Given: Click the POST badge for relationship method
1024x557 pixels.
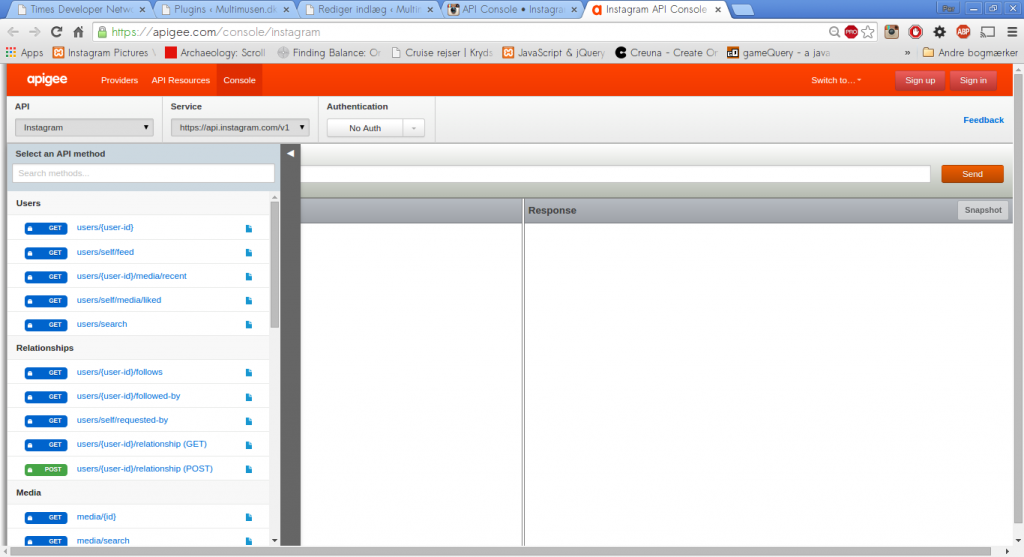Looking at the screenshot, I should [46, 469].
